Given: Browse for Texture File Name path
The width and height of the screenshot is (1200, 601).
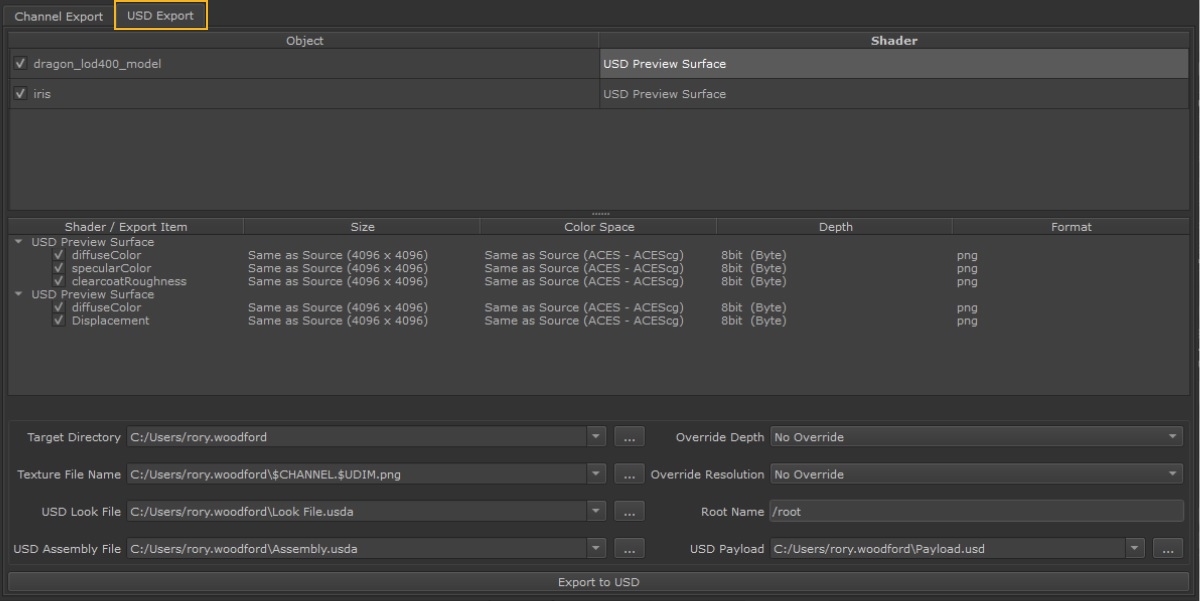Looking at the screenshot, I should 628,474.
